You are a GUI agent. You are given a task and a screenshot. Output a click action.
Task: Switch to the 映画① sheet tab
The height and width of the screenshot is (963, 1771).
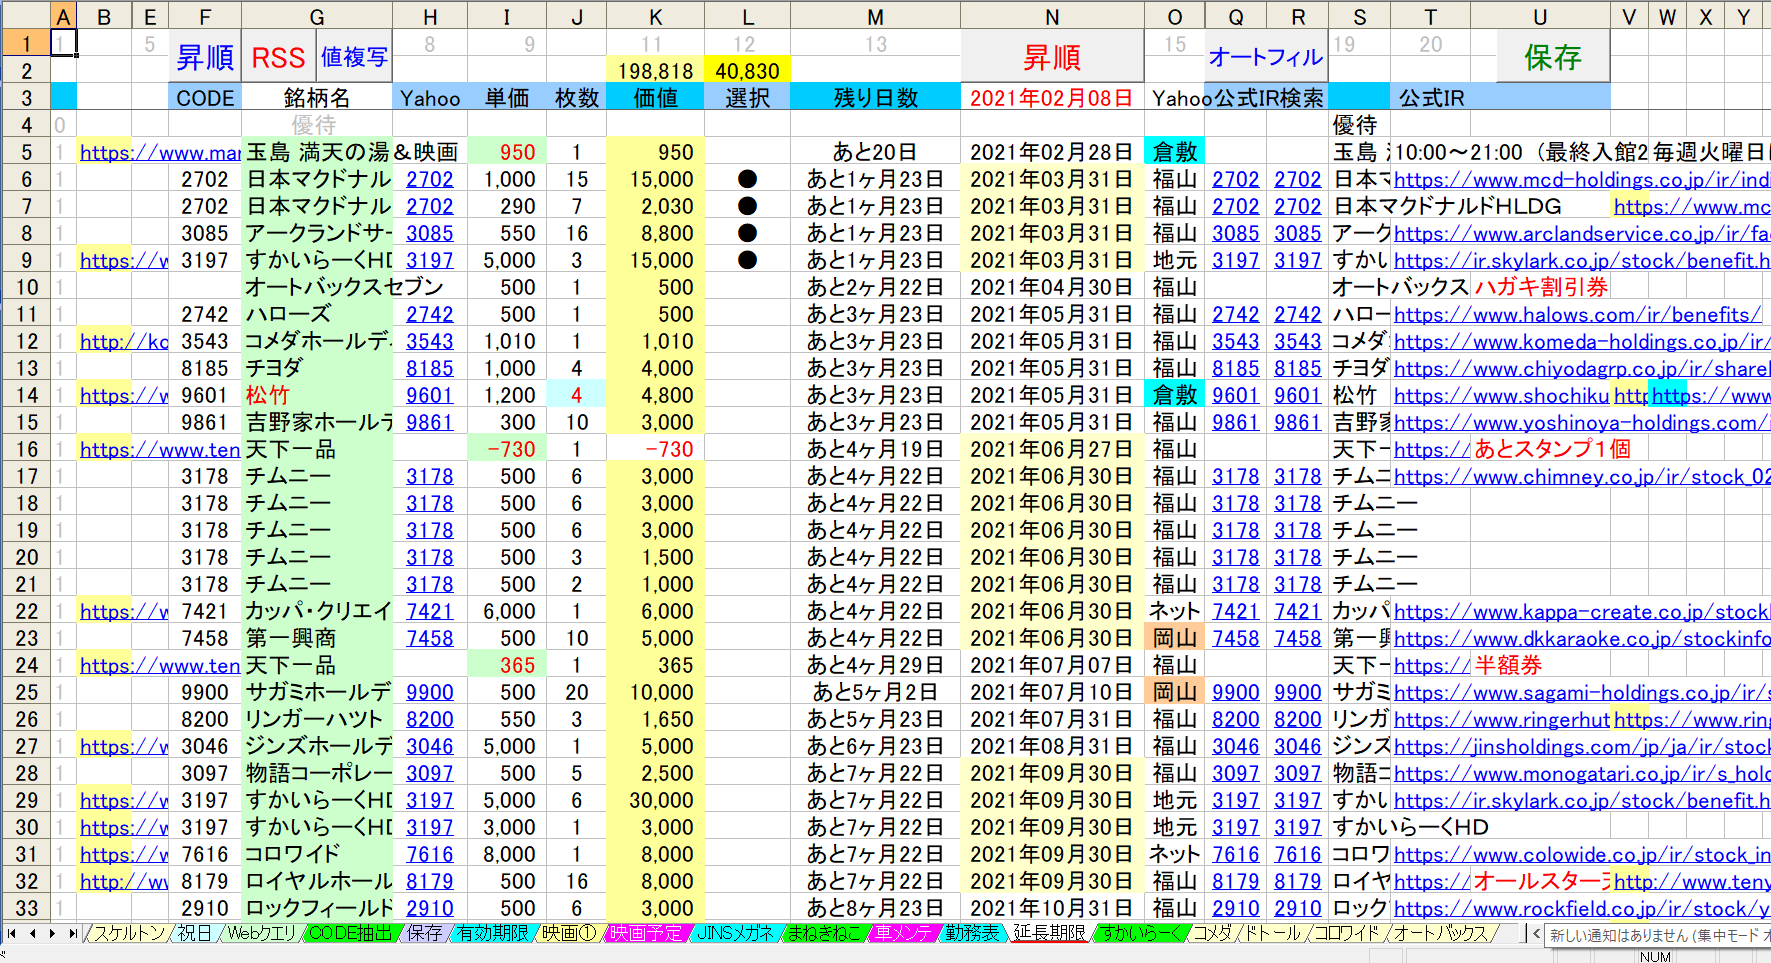click(x=569, y=933)
